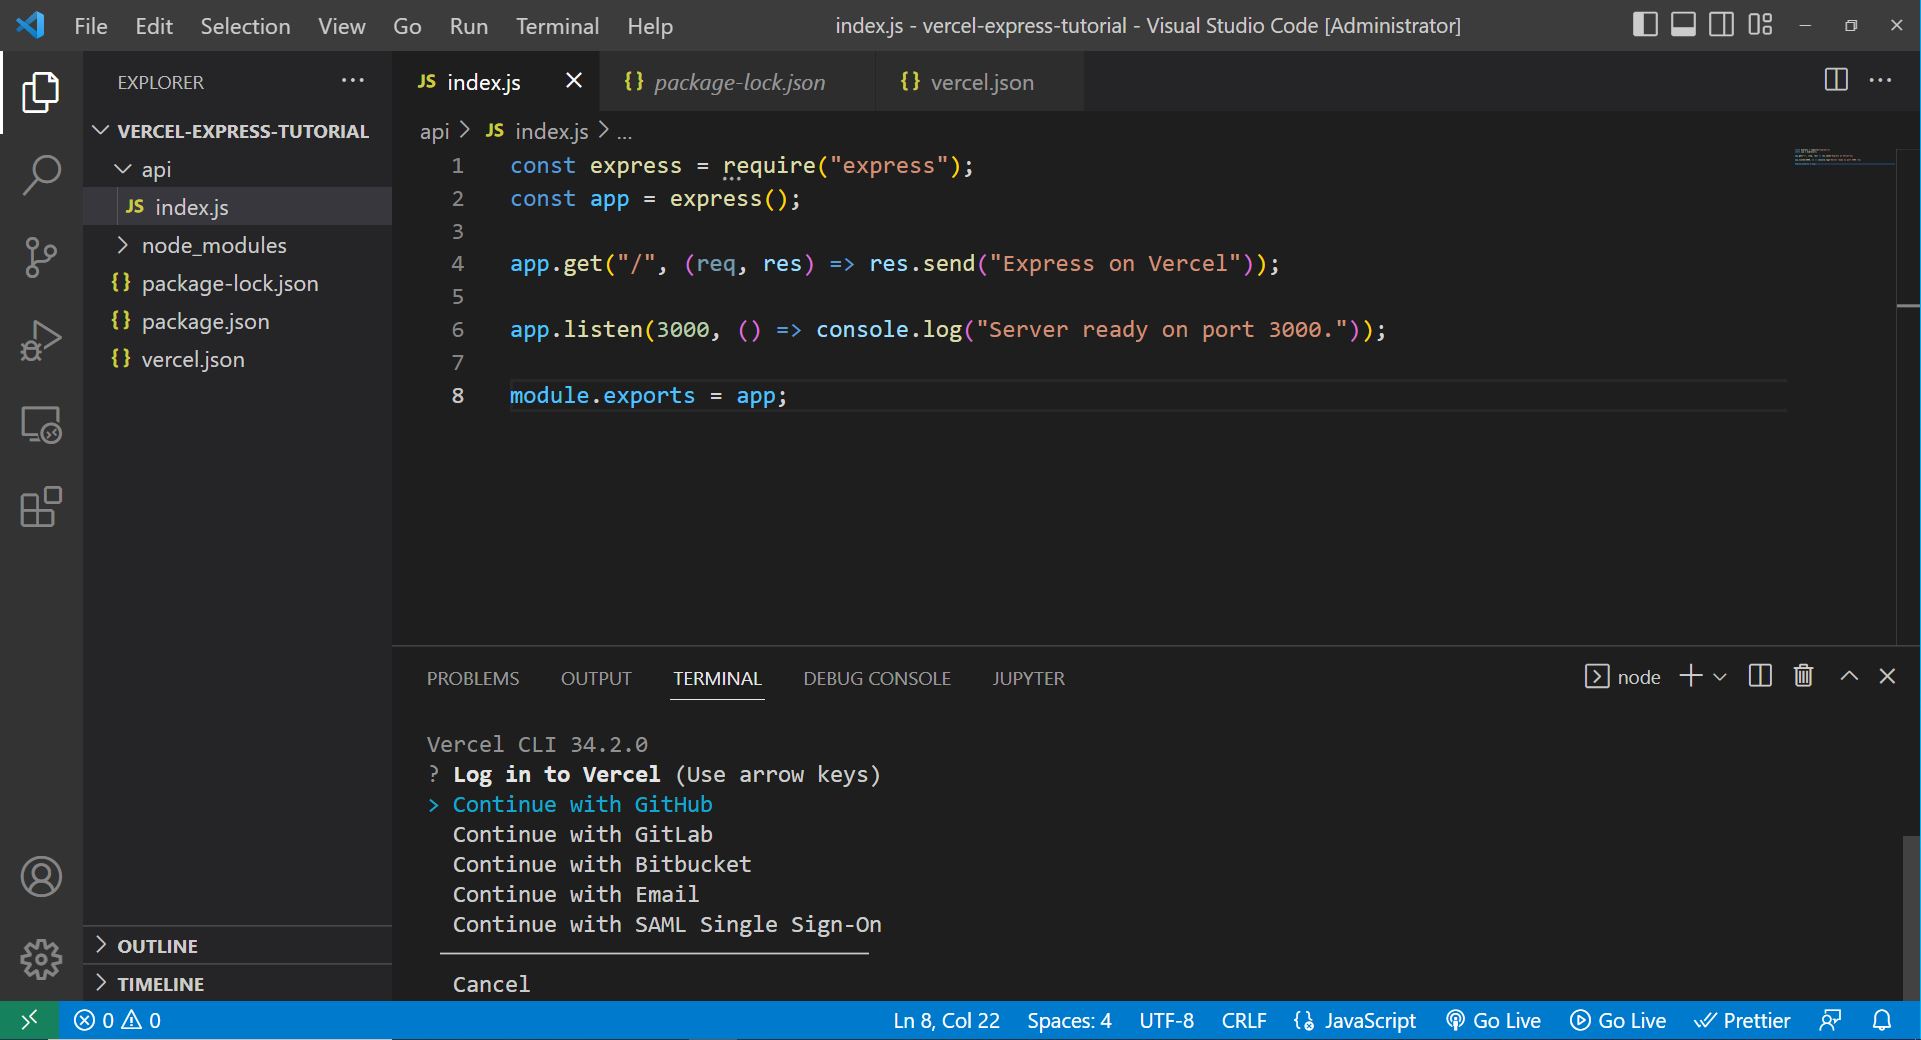Screen dimensions: 1921x1040
Task: Open the Help menu
Action: coord(649,26)
